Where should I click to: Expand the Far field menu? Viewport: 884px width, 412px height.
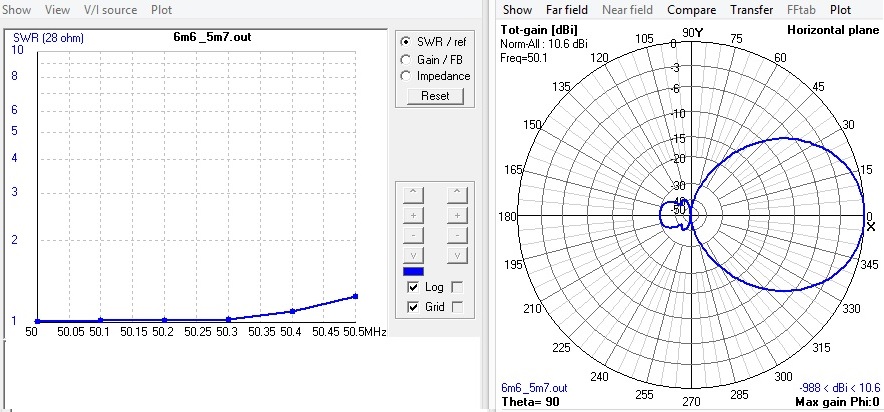pyautogui.click(x=566, y=10)
